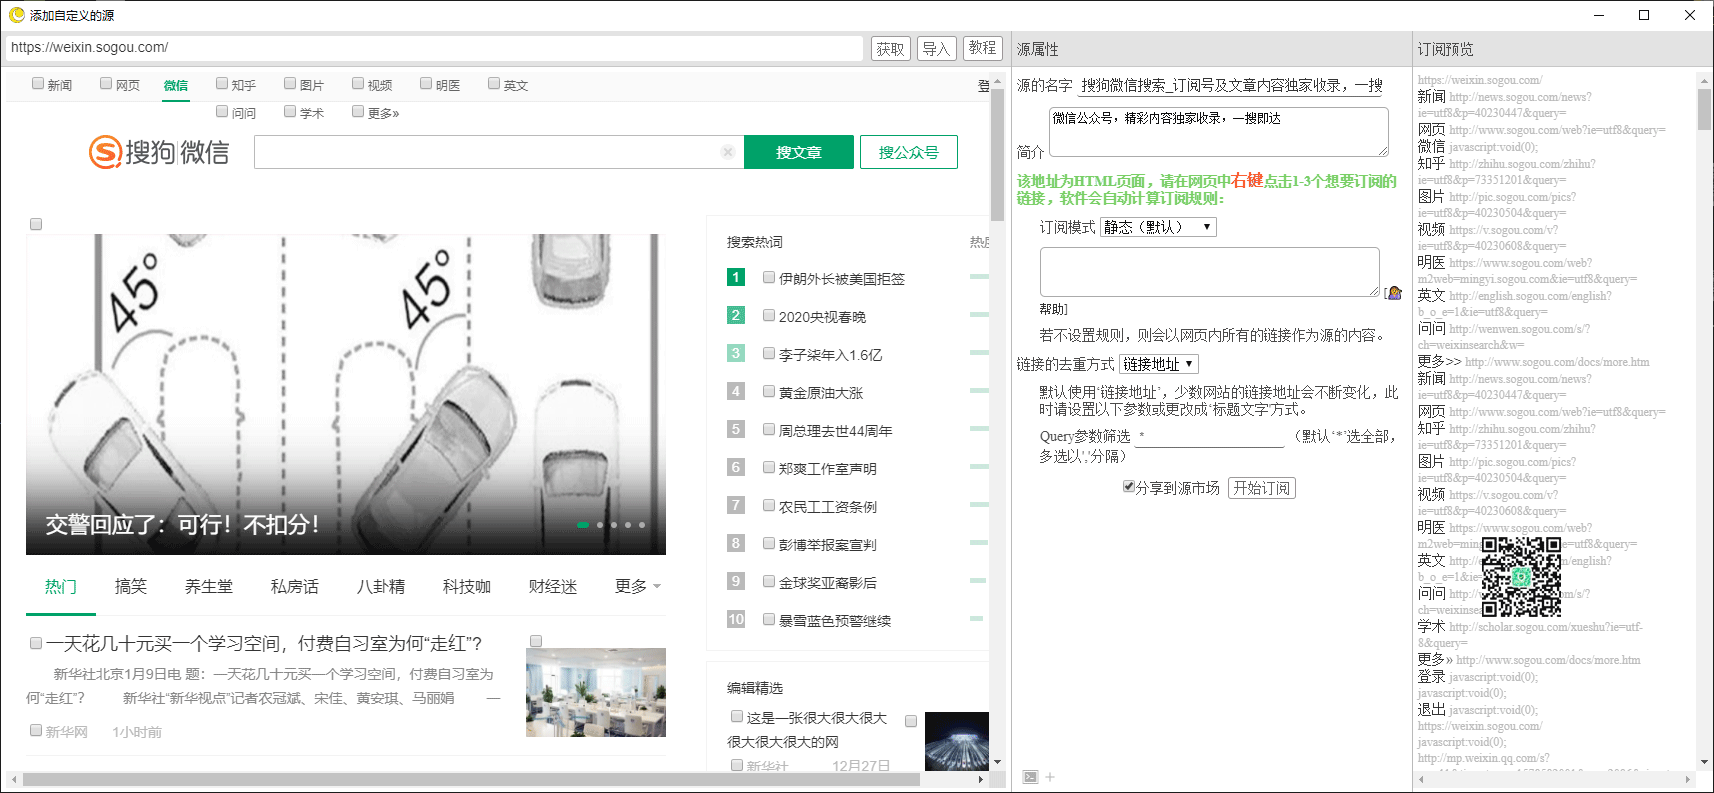The image size is (1714, 793).
Task: Click the plus icon beside the console
Action: click(1050, 777)
